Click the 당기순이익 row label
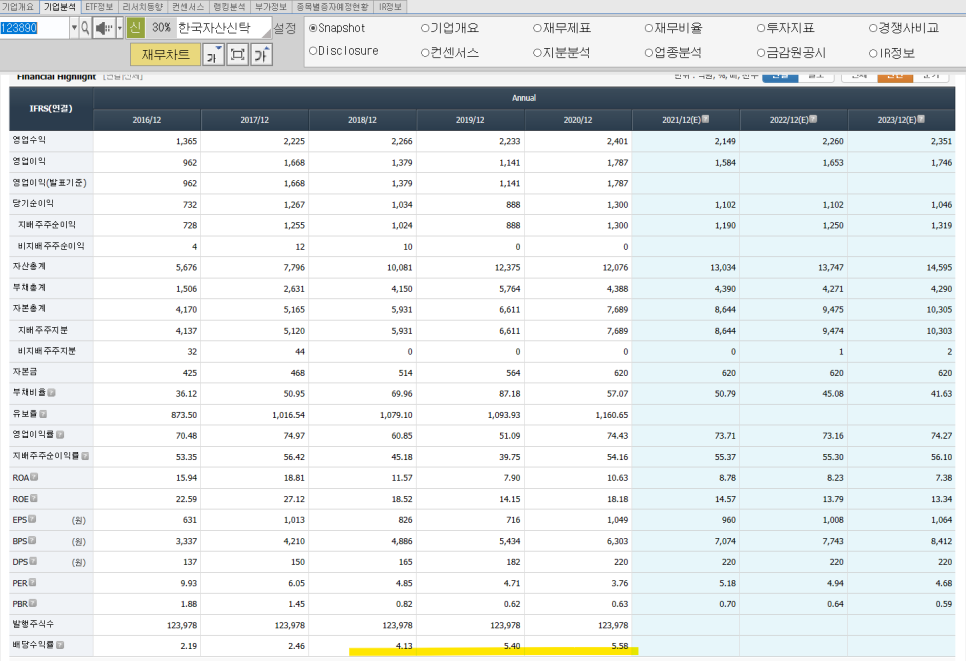Image resolution: width=966 pixels, height=661 pixels. coord(33,203)
